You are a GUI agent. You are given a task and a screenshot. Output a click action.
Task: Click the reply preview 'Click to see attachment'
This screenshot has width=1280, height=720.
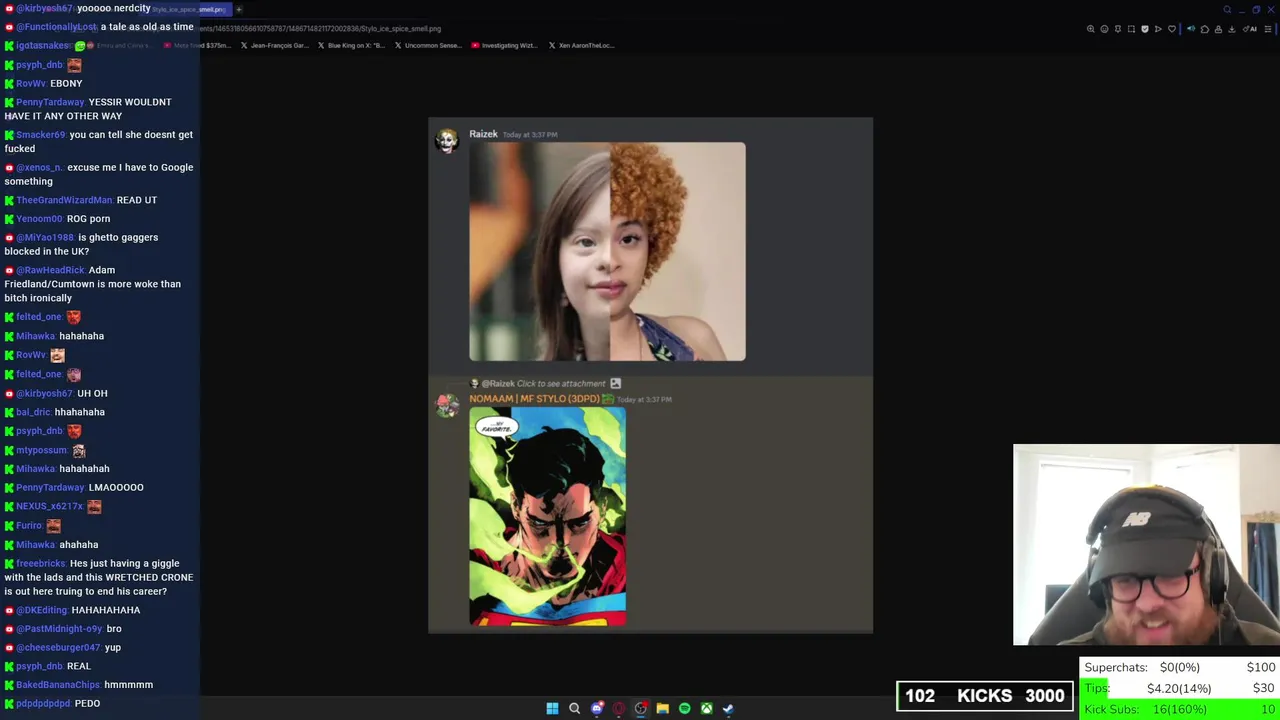pyautogui.click(x=561, y=383)
